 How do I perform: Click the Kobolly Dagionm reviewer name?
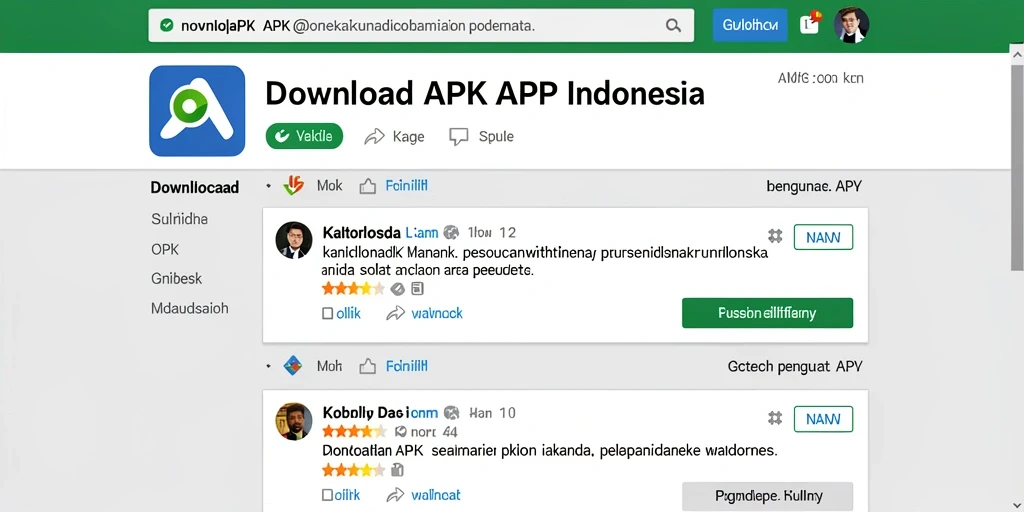pos(381,413)
